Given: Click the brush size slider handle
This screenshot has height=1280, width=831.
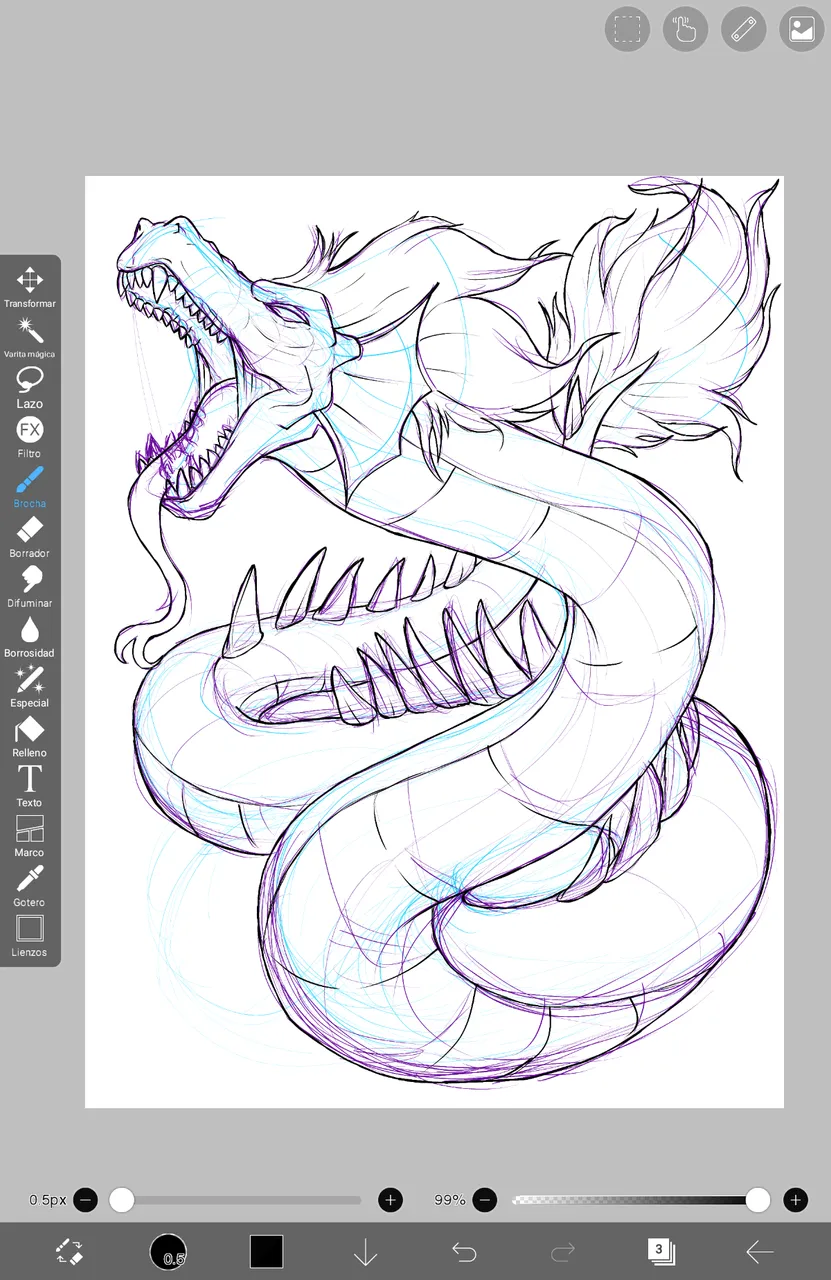Looking at the screenshot, I should pyautogui.click(x=121, y=1199).
